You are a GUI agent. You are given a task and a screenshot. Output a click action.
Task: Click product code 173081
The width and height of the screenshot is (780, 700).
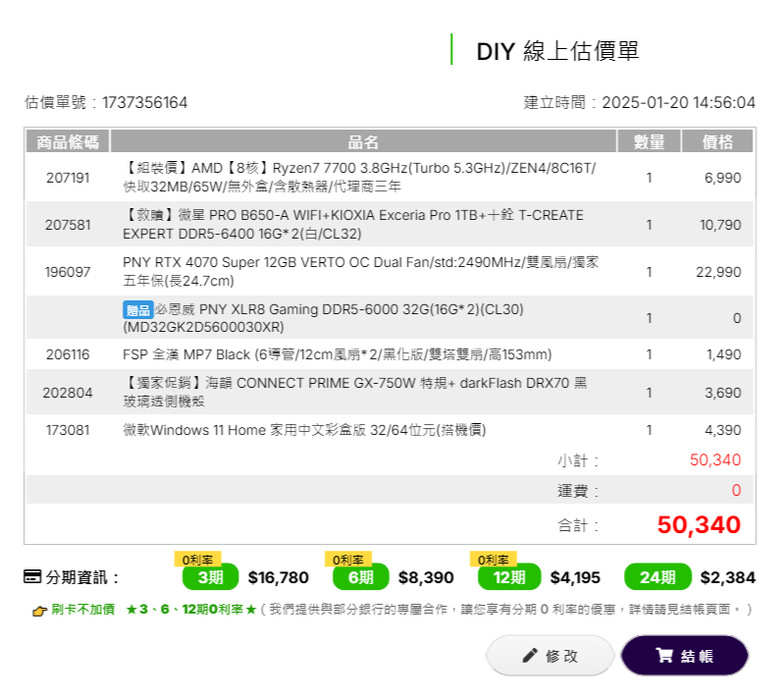coord(68,430)
